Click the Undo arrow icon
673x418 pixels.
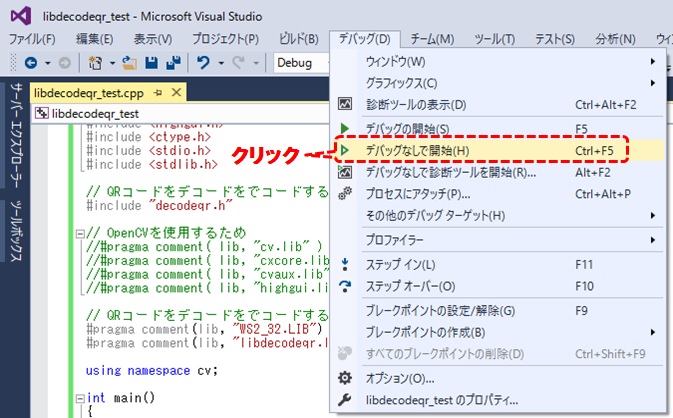point(203,62)
